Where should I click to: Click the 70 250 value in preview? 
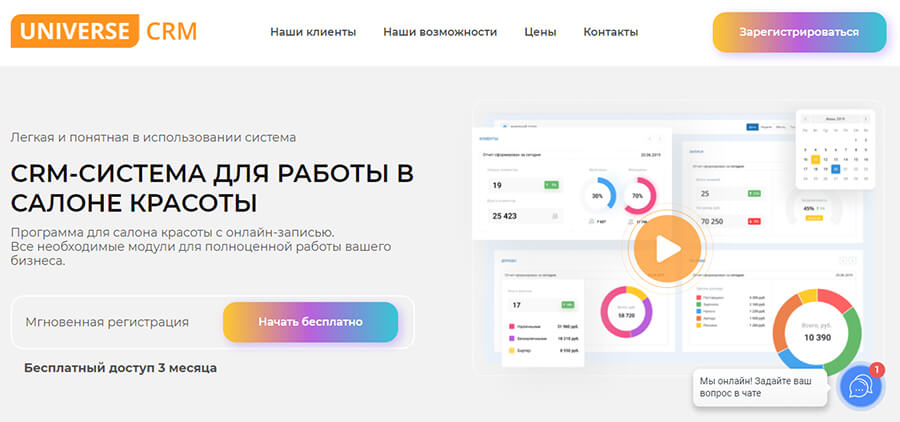712,221
